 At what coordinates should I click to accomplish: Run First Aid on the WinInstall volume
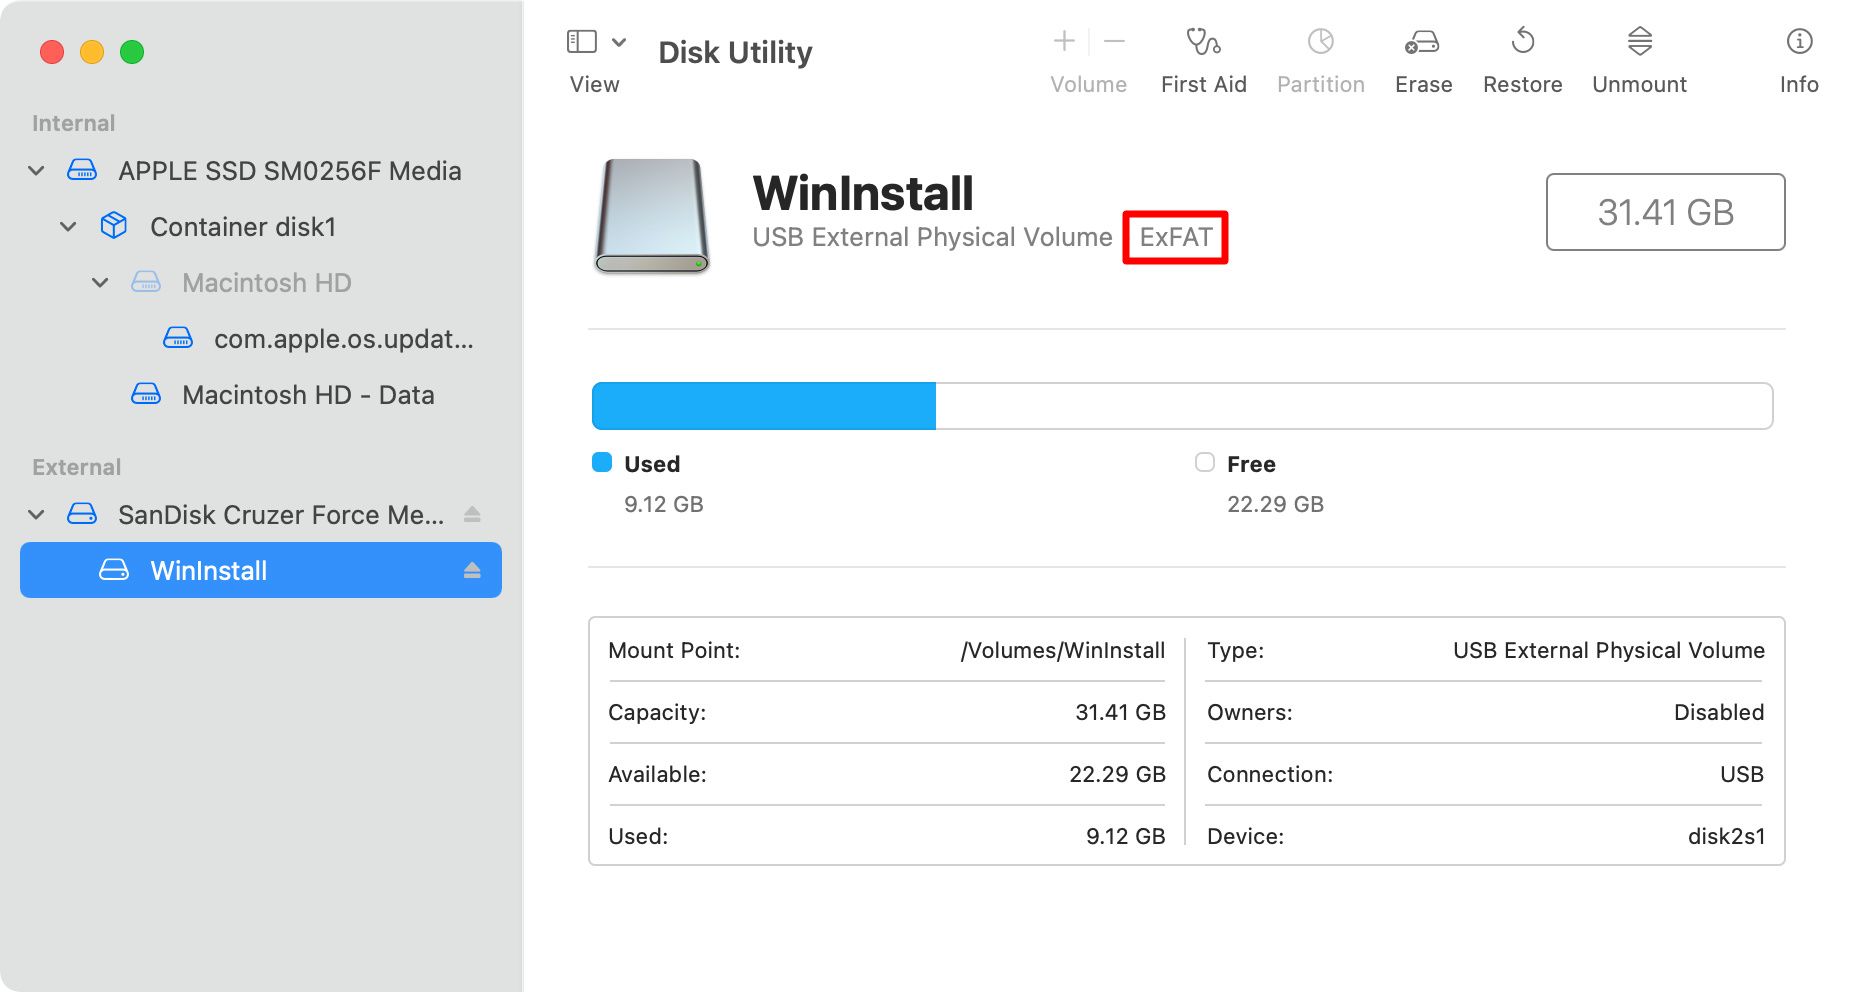pyautogui.click(x=1203, y=55)
